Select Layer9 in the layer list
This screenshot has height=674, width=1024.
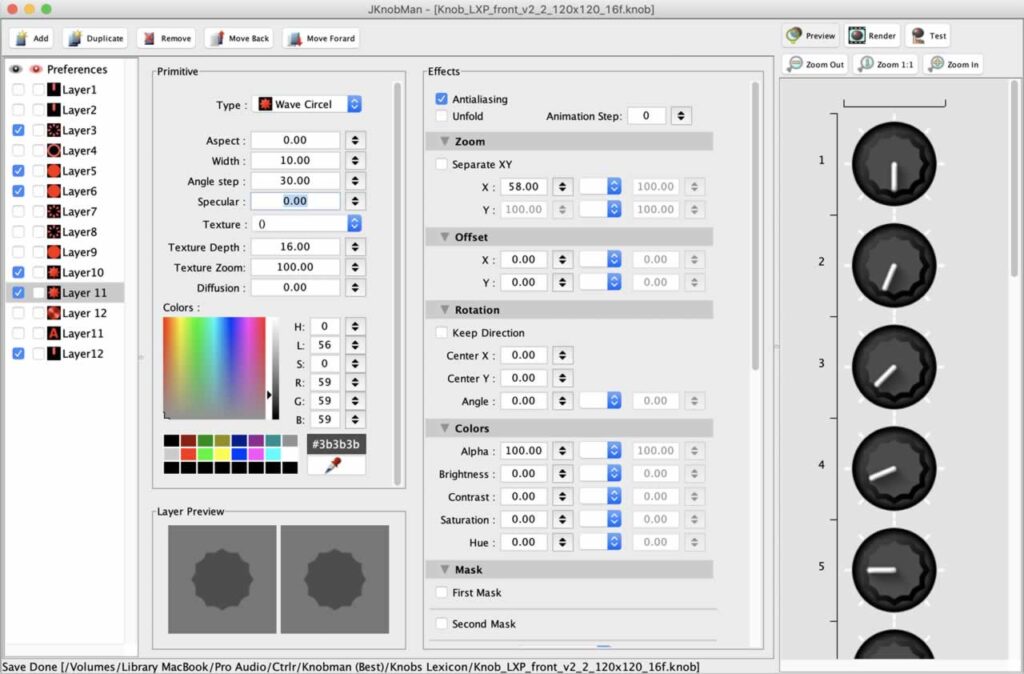tap(79, 252)
